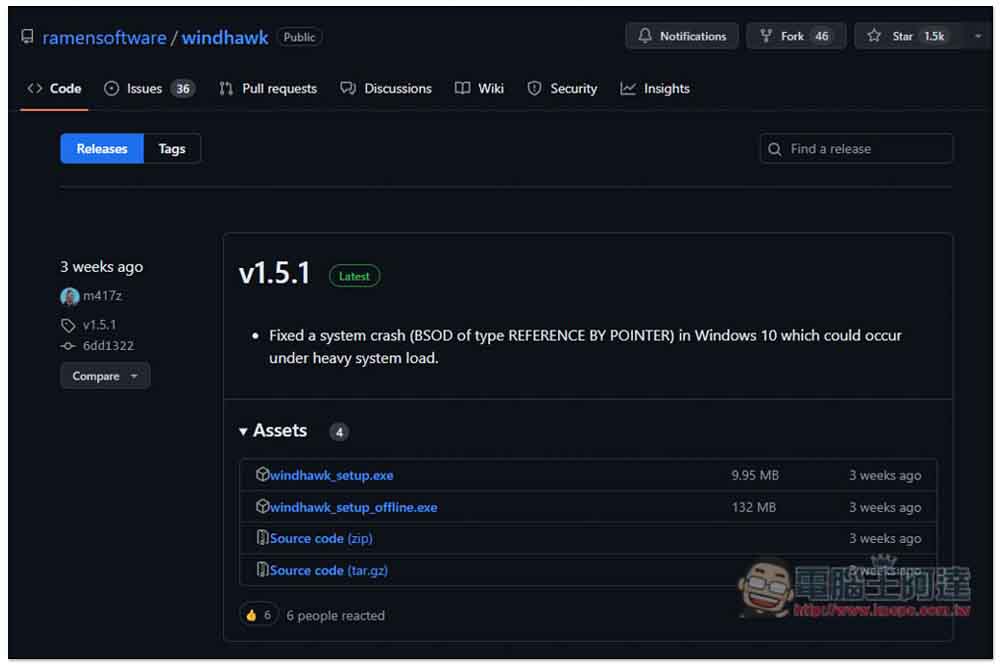
Task: Focus the Find a release search field
Action: pyautogui.click(x=856, y=149)
